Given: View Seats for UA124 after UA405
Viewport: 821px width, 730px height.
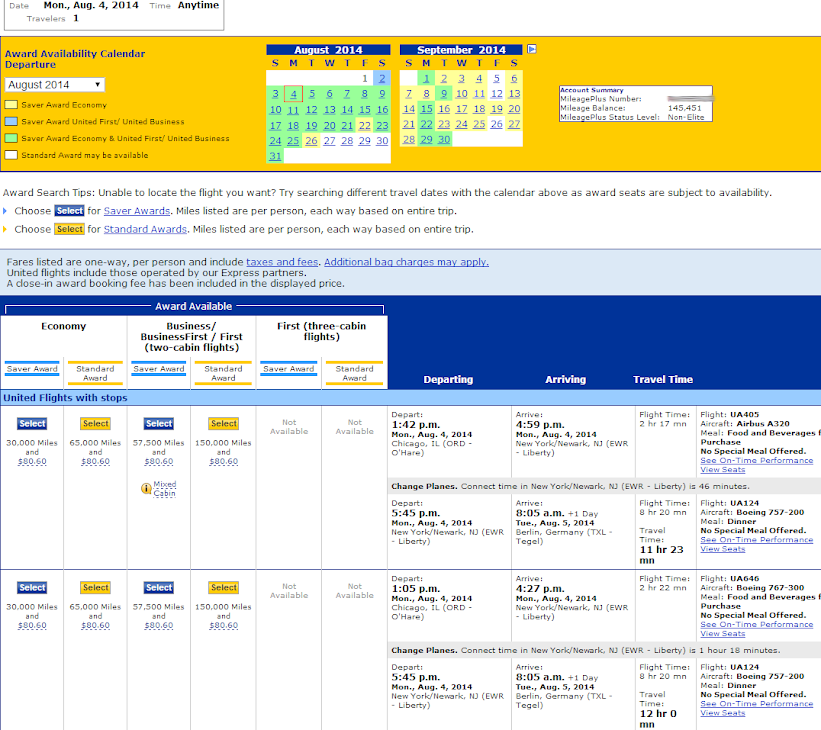Looking at the screenshot, I should click(x=723, y=549).
